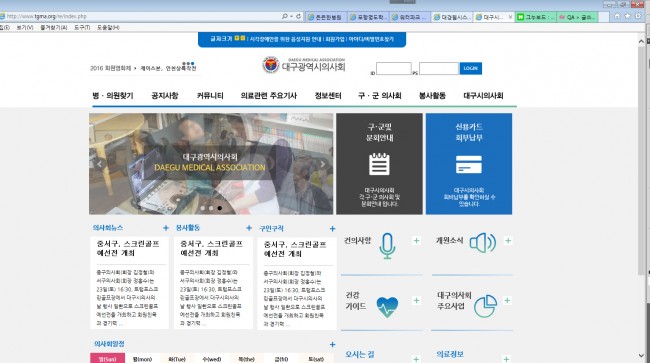Screen dimensions: 650x363
Task: Click the page vertical scrollbar thumb
Action: tap(641, 160)
